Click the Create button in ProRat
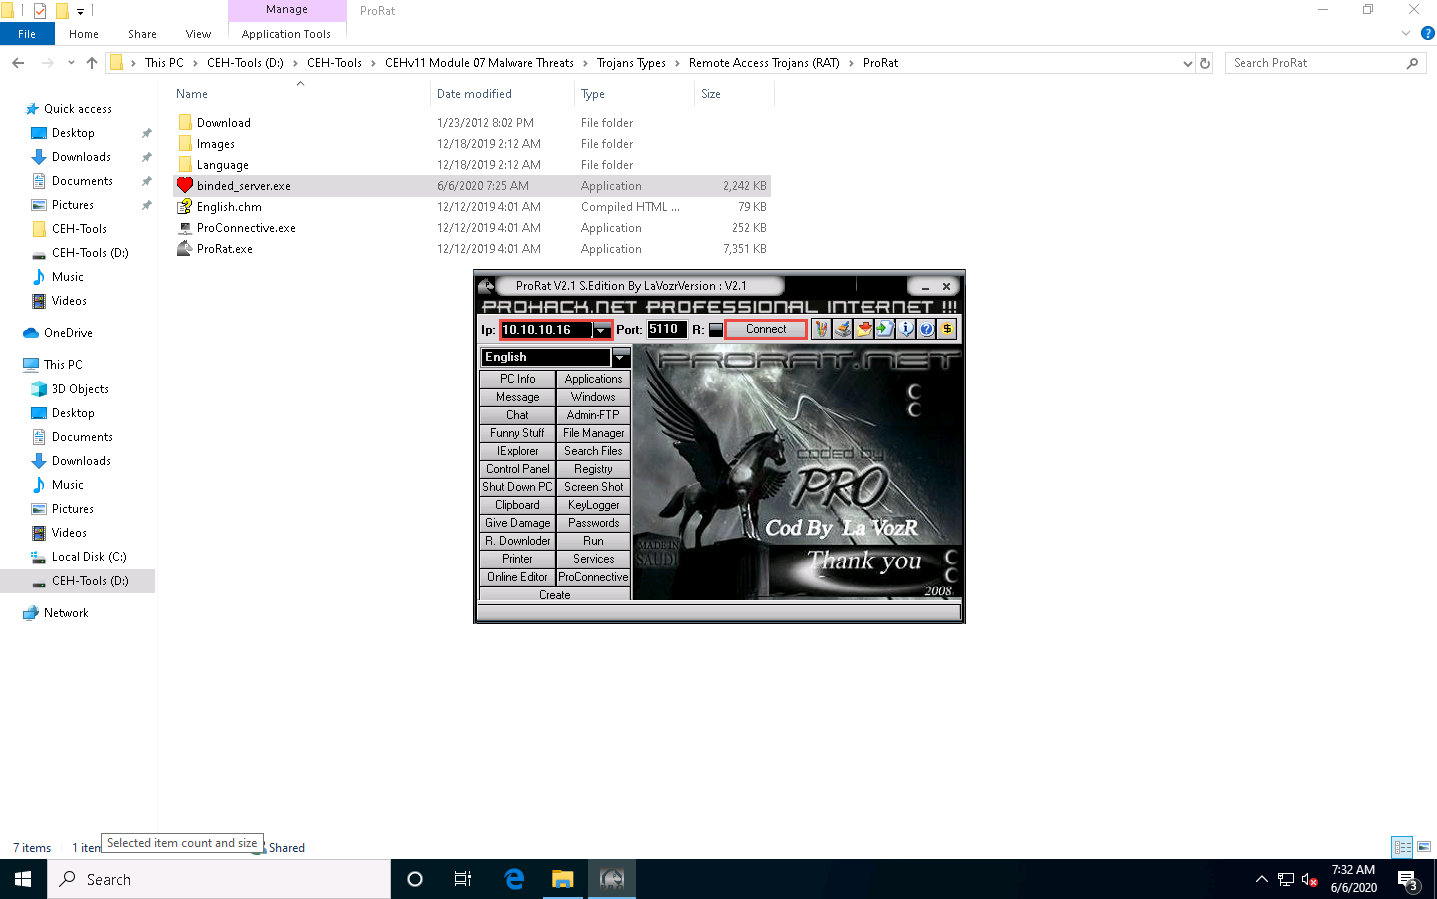1437x899 pixels. 555,595
